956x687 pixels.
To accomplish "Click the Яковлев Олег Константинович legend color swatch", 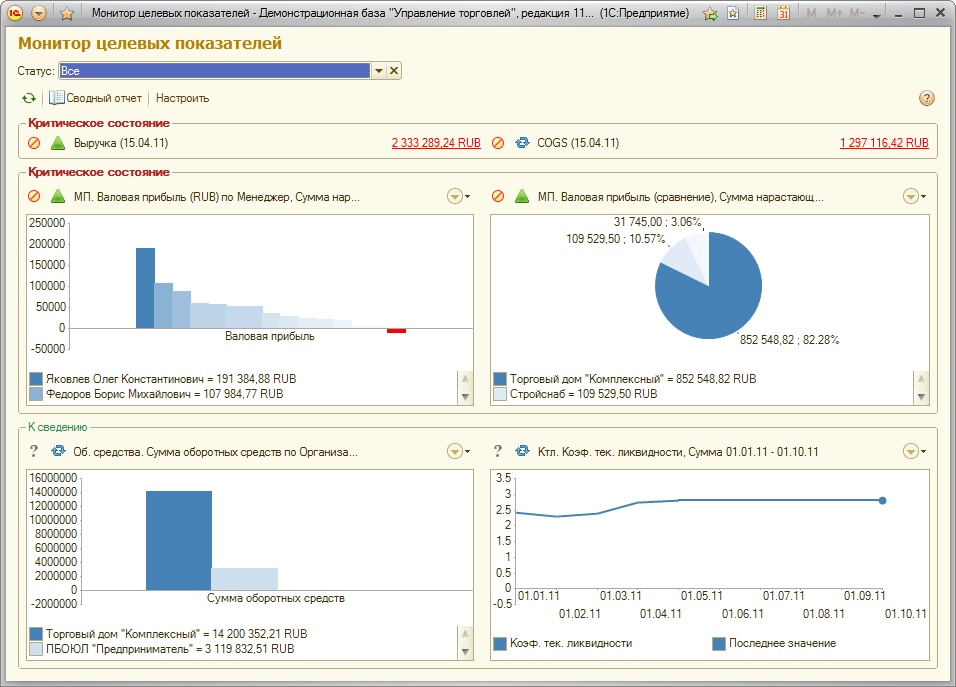I will 36,379.
